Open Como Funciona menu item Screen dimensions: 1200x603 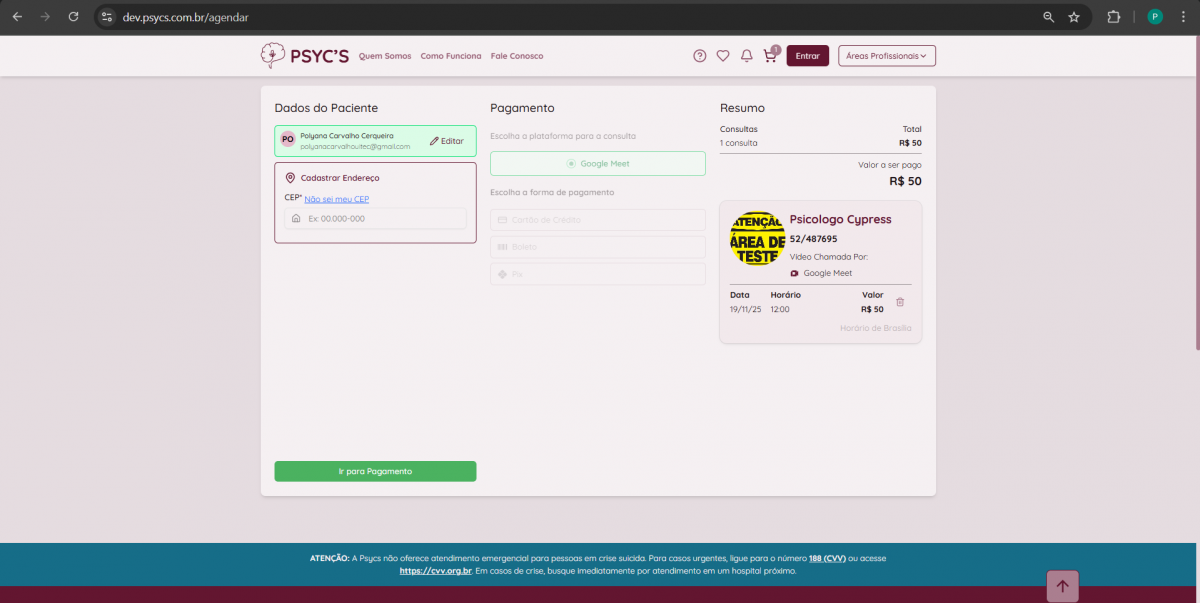click(451, 56)
